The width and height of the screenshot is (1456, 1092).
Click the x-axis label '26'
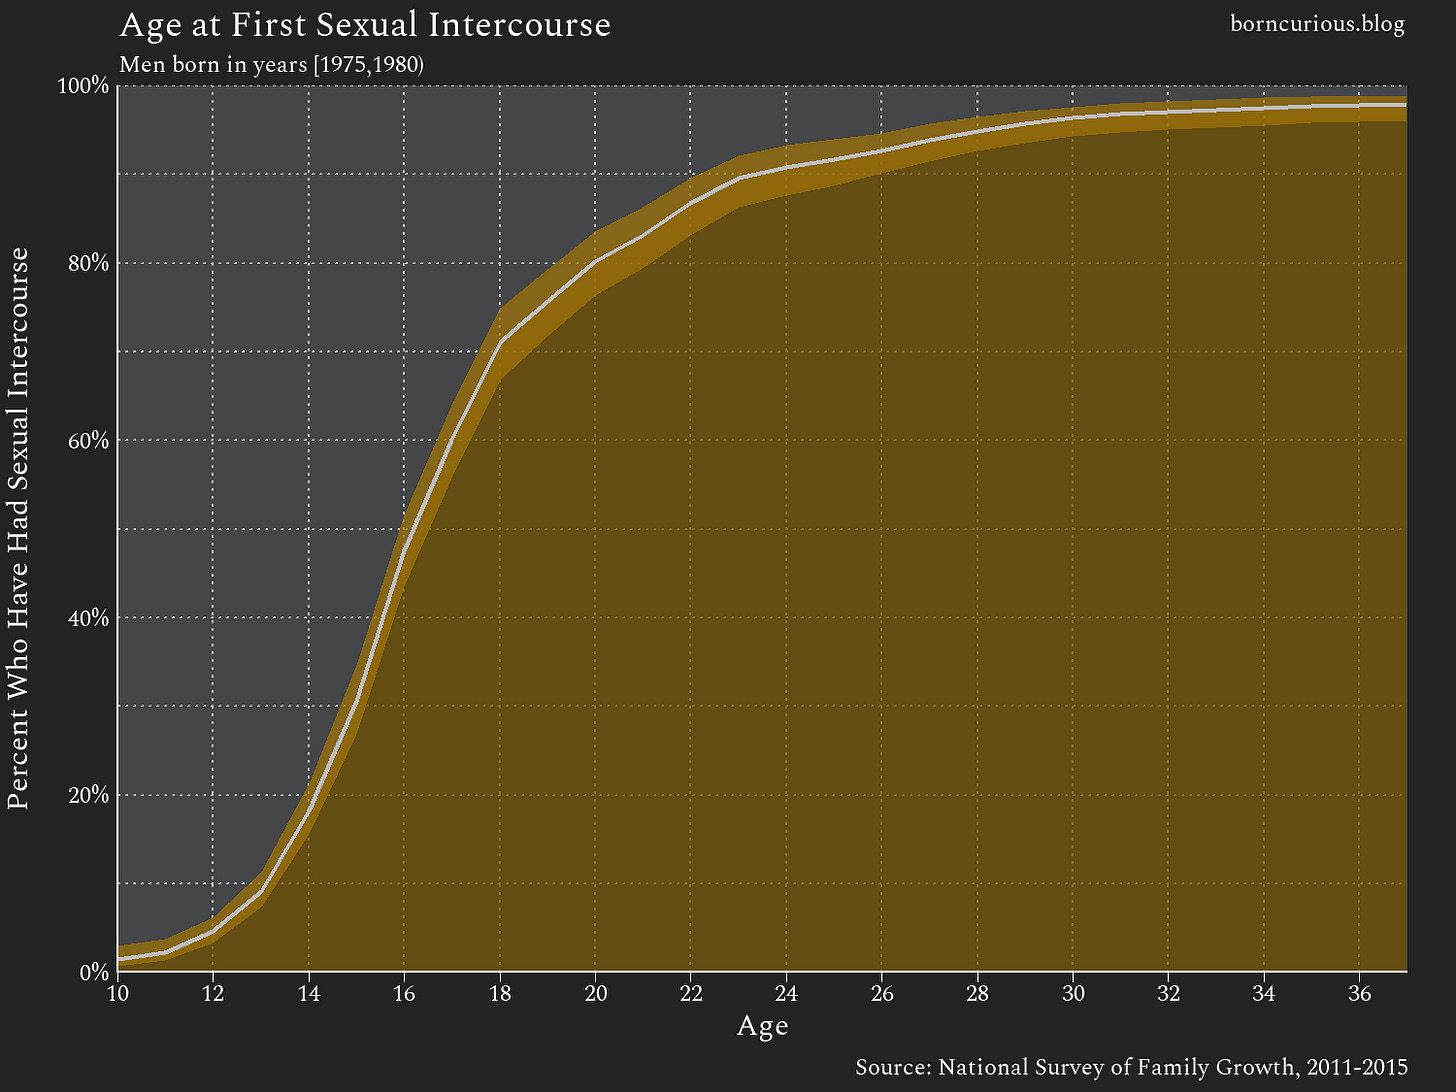click(882, 993)
